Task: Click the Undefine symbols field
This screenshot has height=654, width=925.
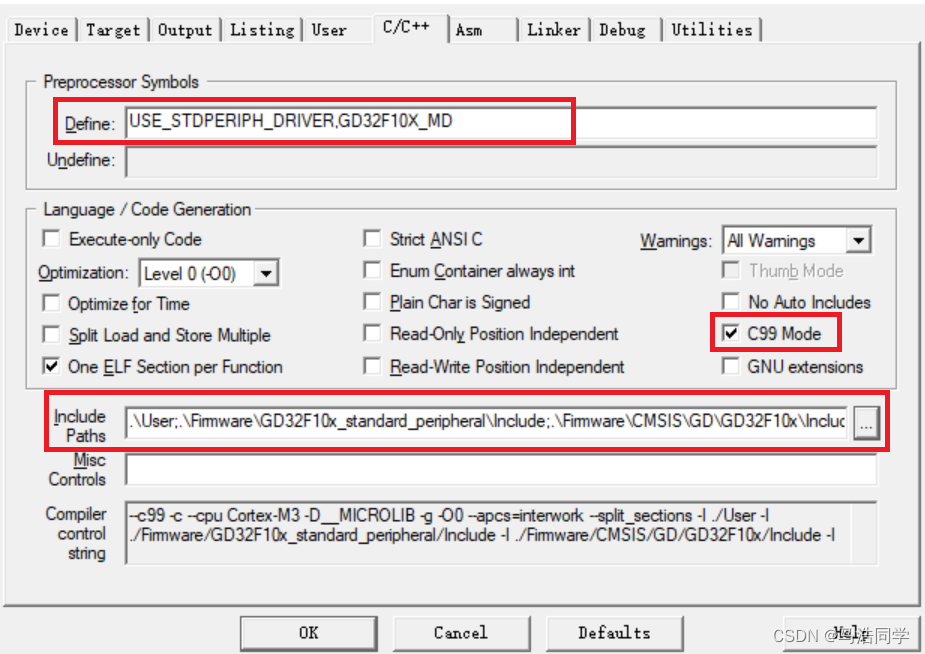Action: point(501,162)
